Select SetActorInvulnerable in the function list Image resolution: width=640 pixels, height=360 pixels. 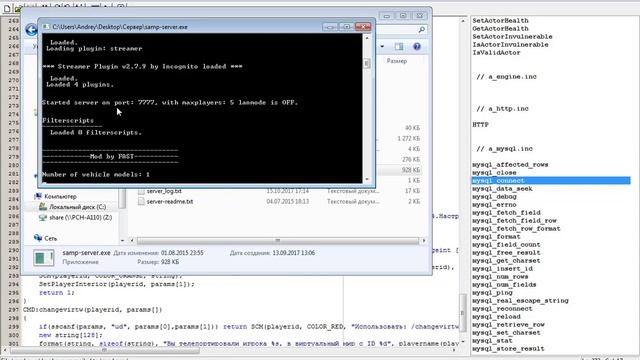pos(512,36)
